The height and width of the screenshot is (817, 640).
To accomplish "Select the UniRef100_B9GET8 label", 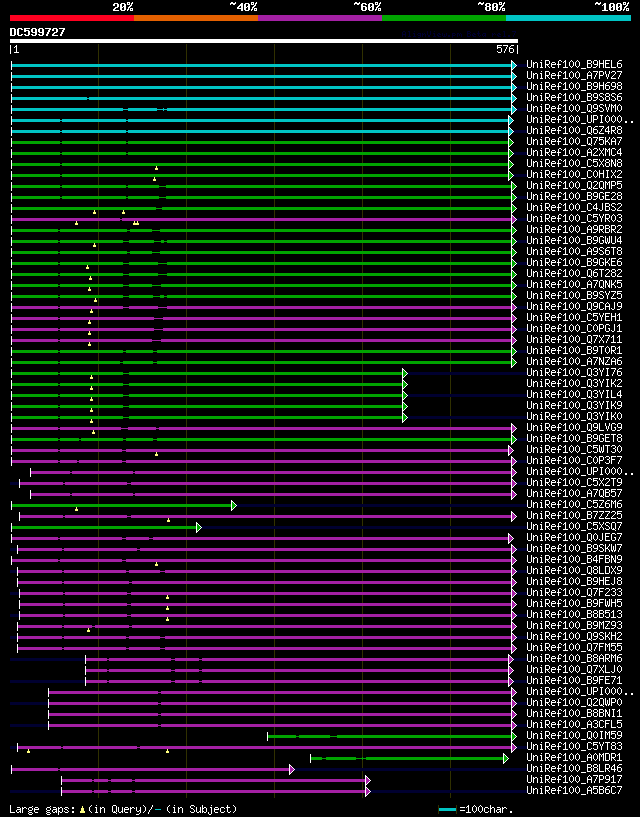I will point(574,439).
